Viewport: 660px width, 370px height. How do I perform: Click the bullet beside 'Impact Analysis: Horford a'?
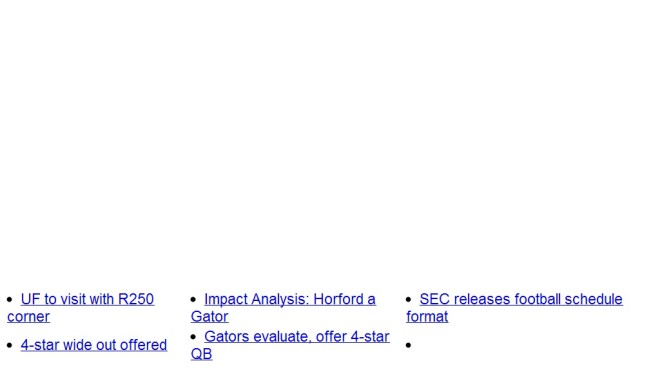[x=193, y=300]
